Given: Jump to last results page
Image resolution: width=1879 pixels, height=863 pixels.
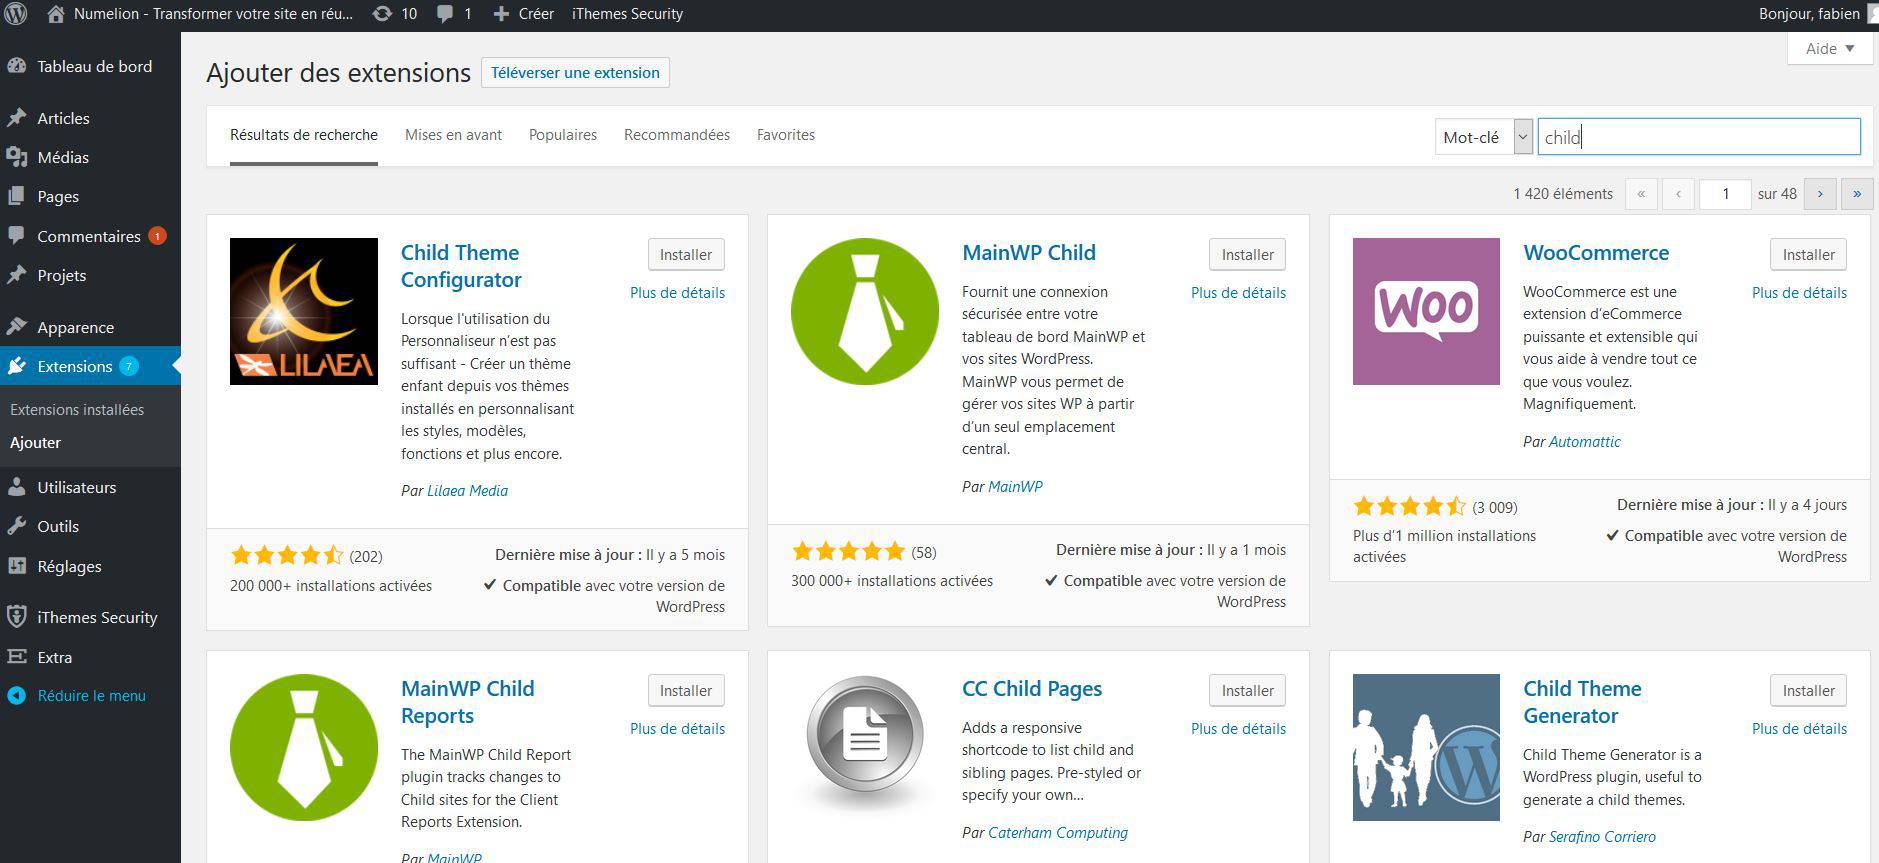Looking at the screenshot, I should click(x=1857, y=194).
